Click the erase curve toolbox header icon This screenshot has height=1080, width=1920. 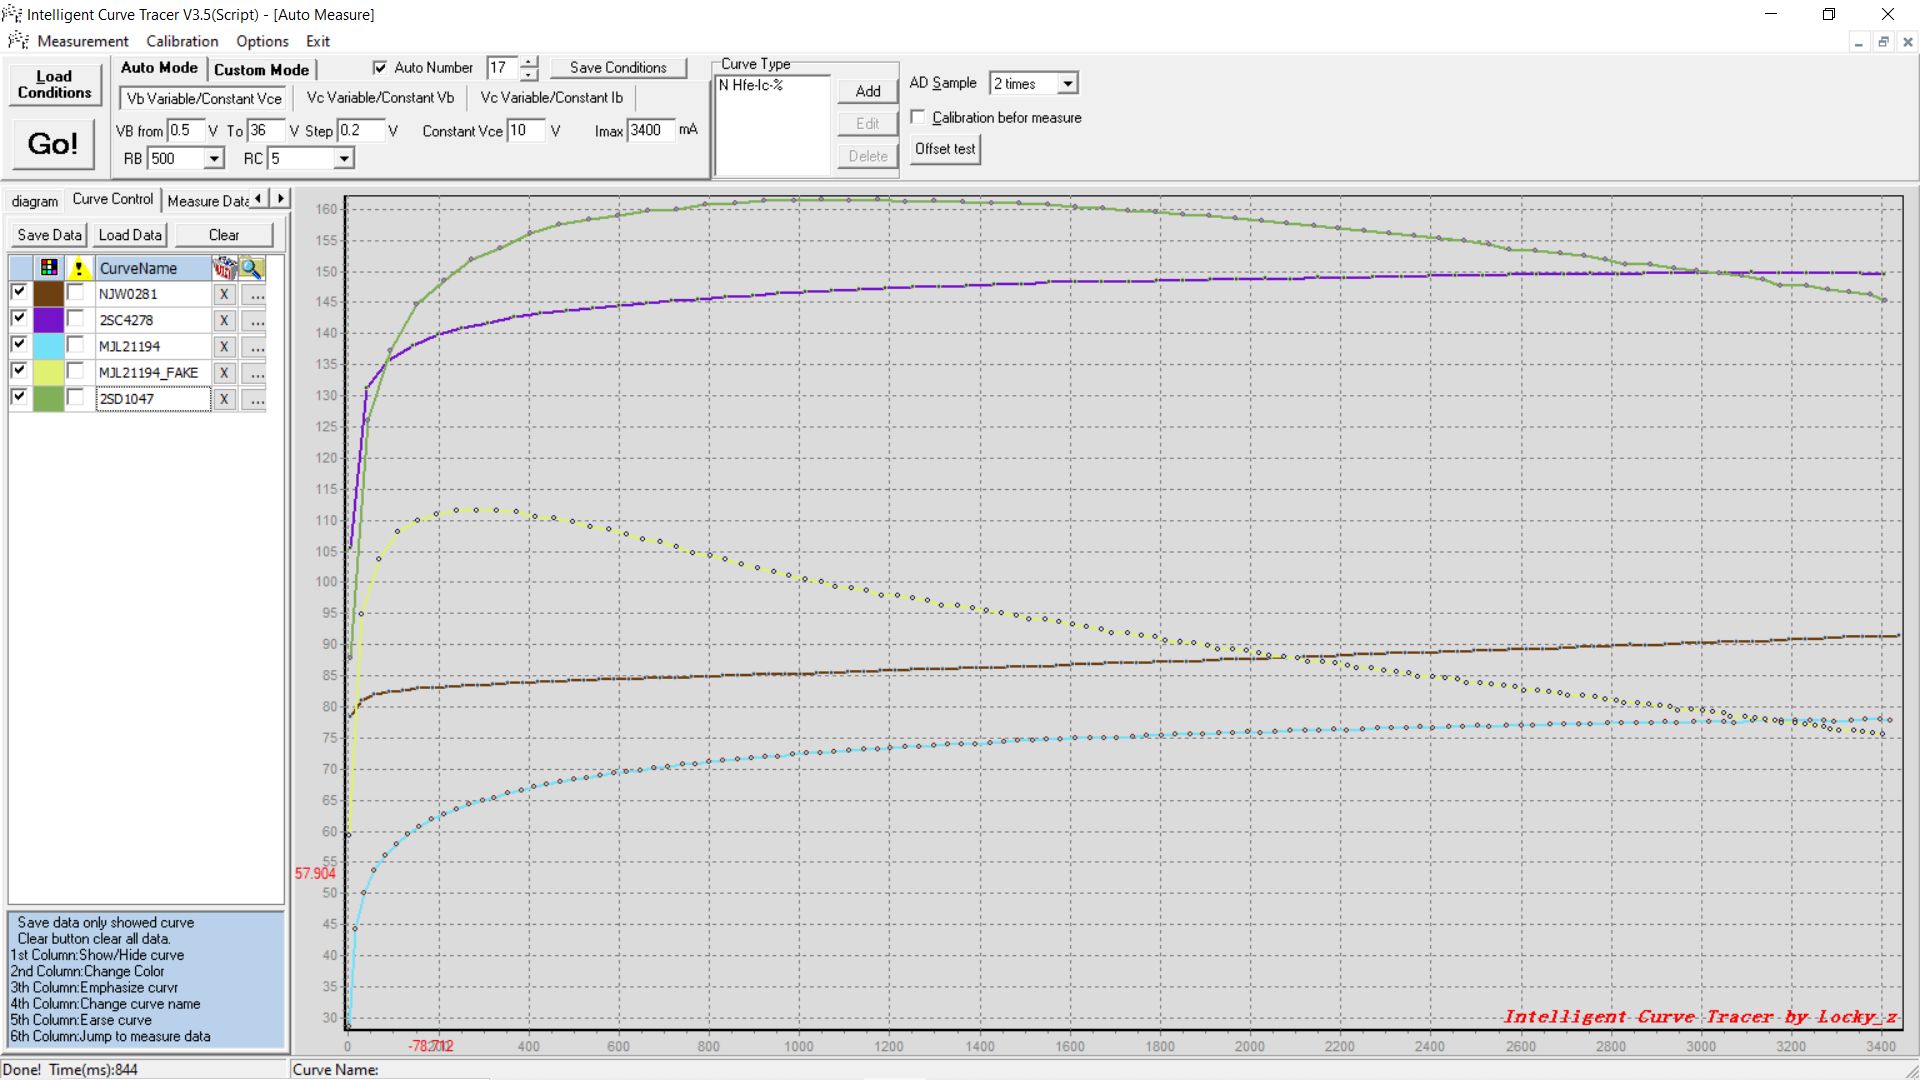pyautogui.click(x=224, y=268)
